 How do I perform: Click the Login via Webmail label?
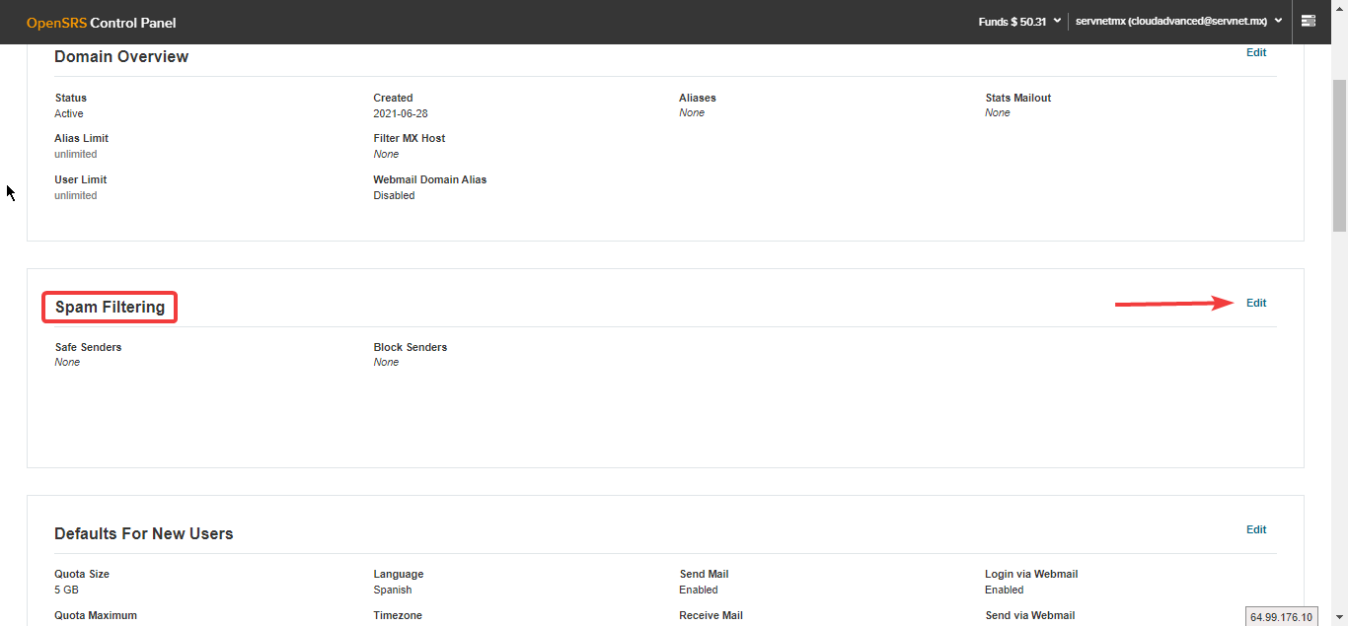1031,574
